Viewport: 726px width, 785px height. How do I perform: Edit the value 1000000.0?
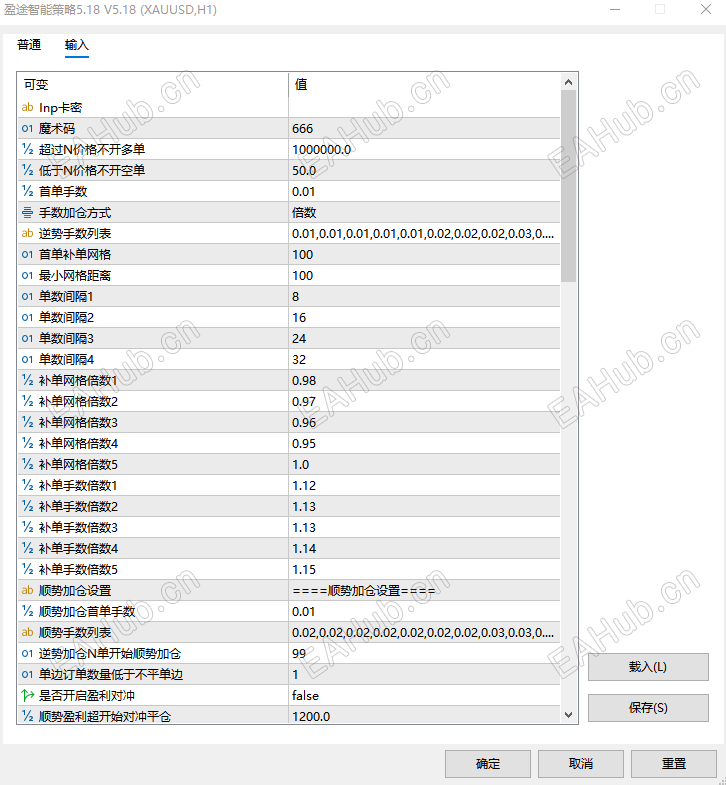(425, 150)
